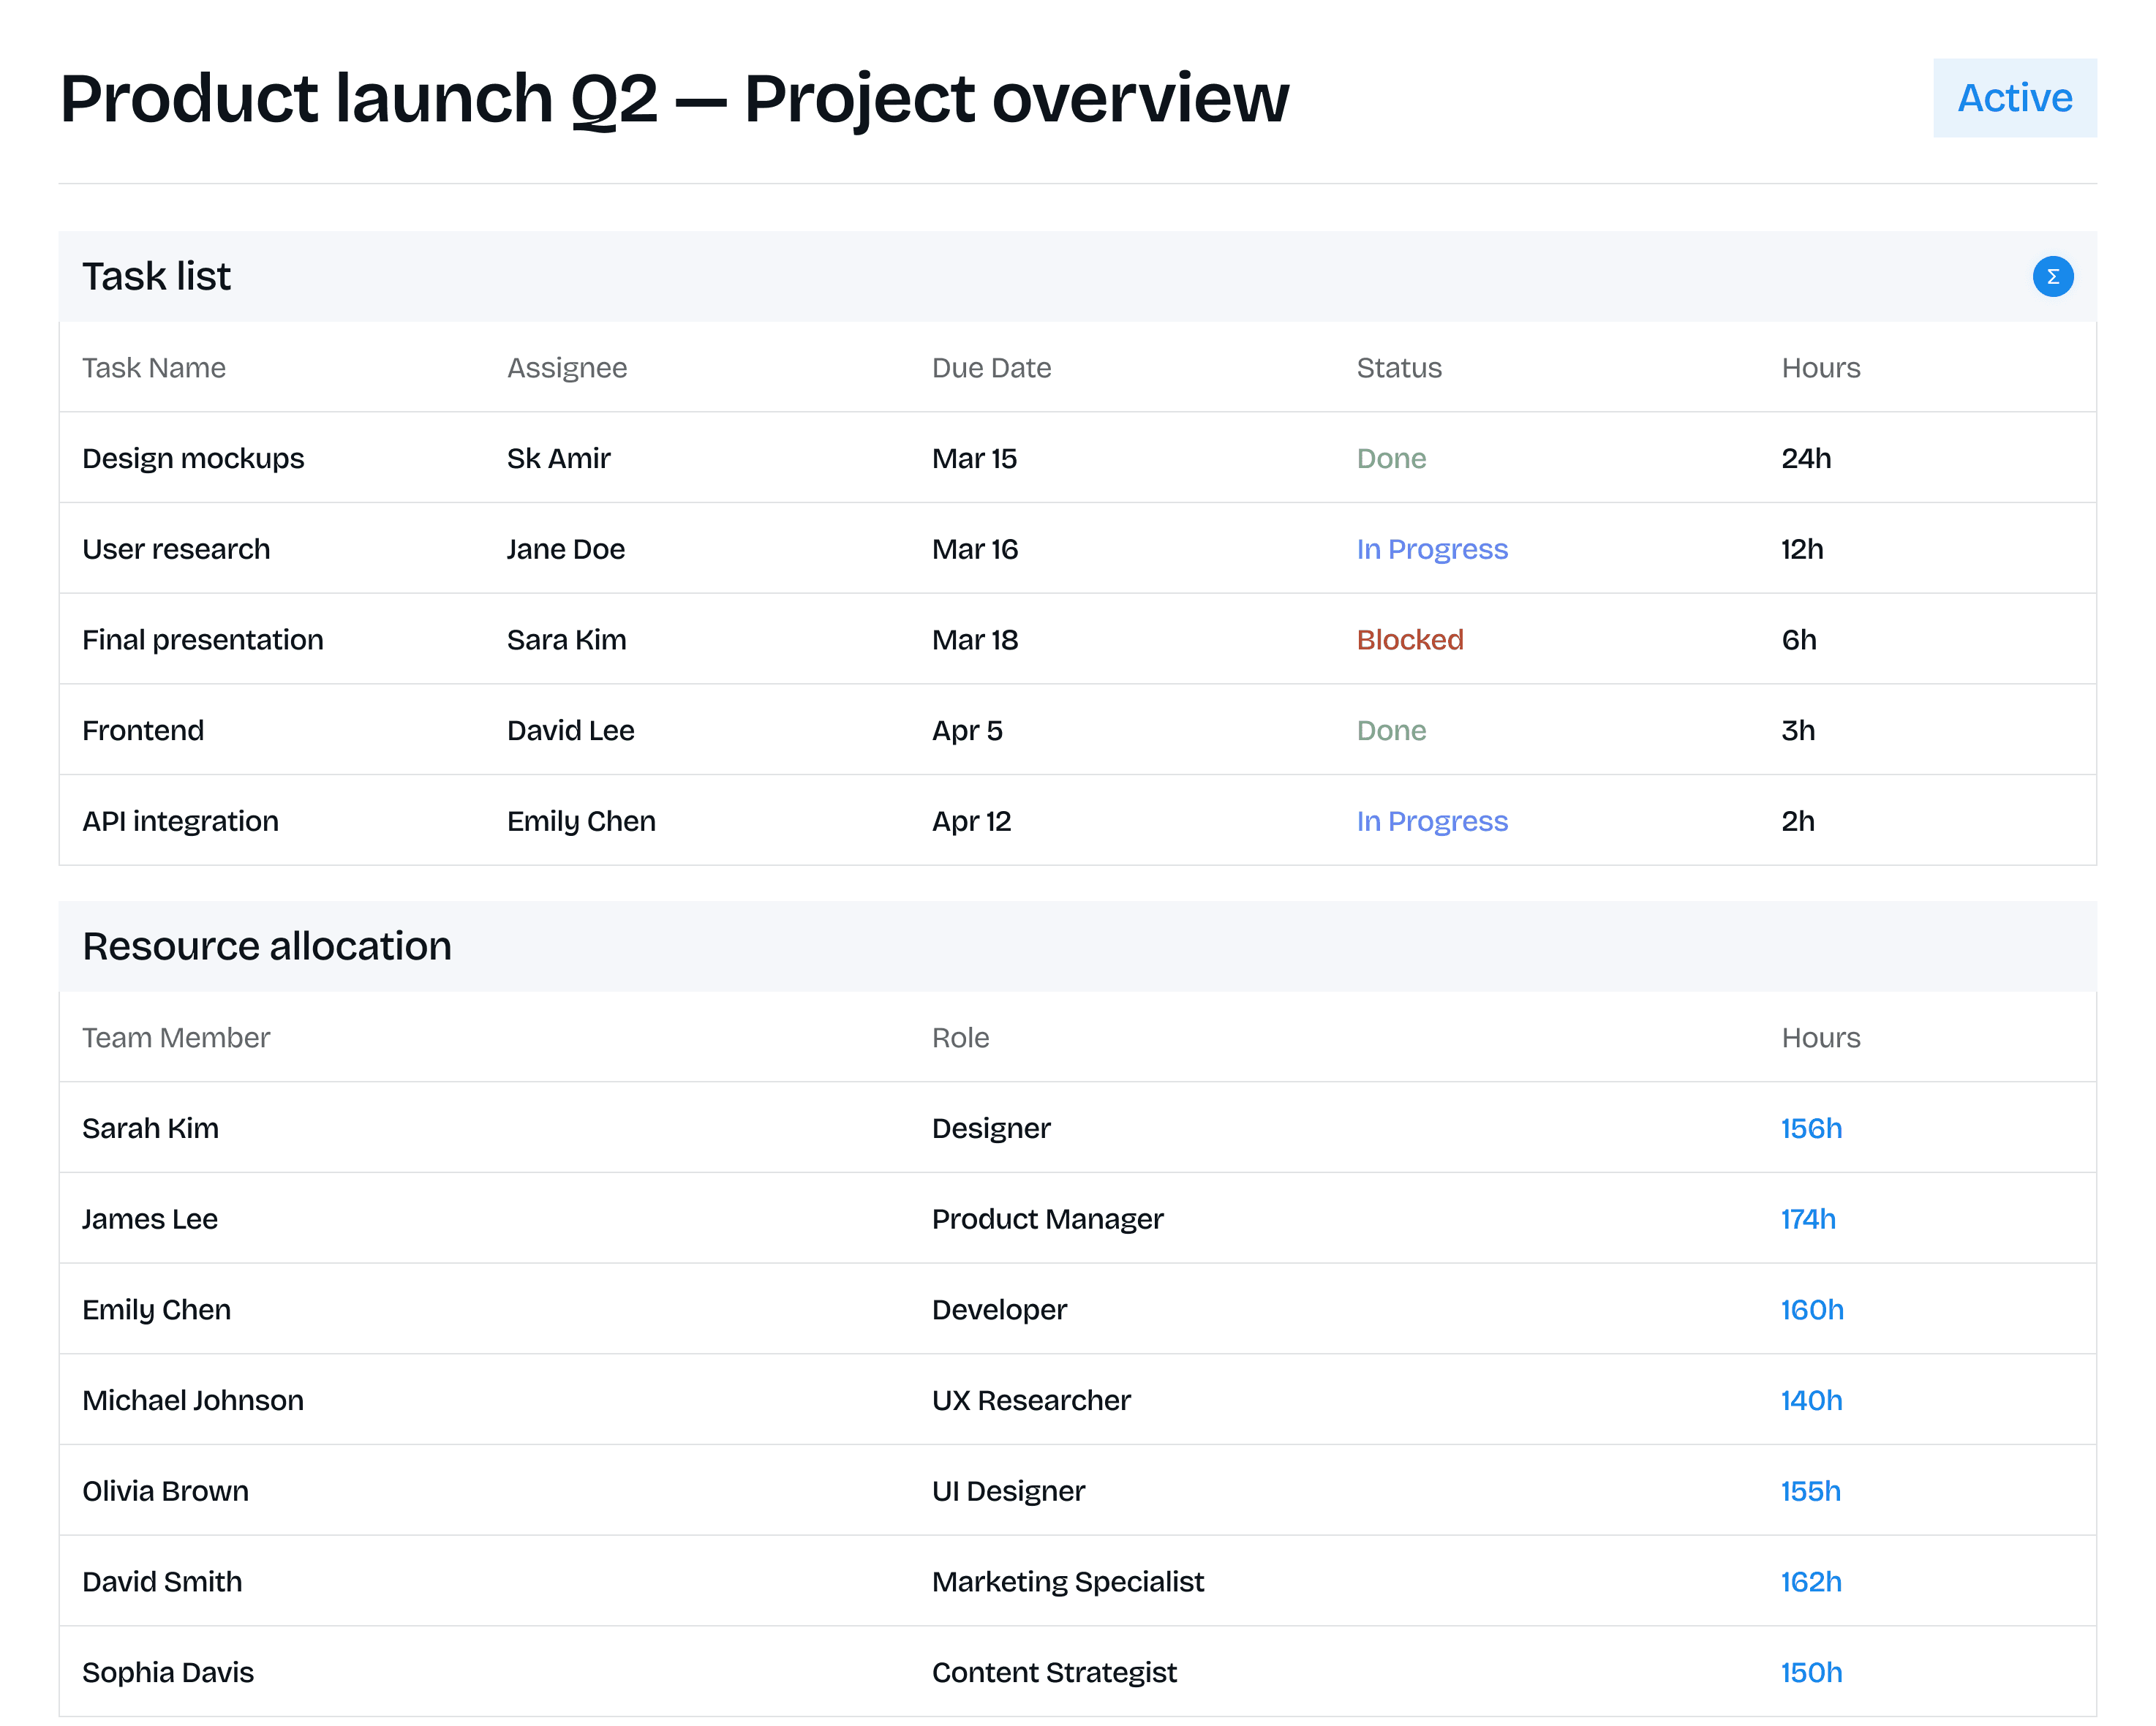Screen dimensions: 2156x1726
Task: Click In Progress status for User research
Action: pos(1431,549)
